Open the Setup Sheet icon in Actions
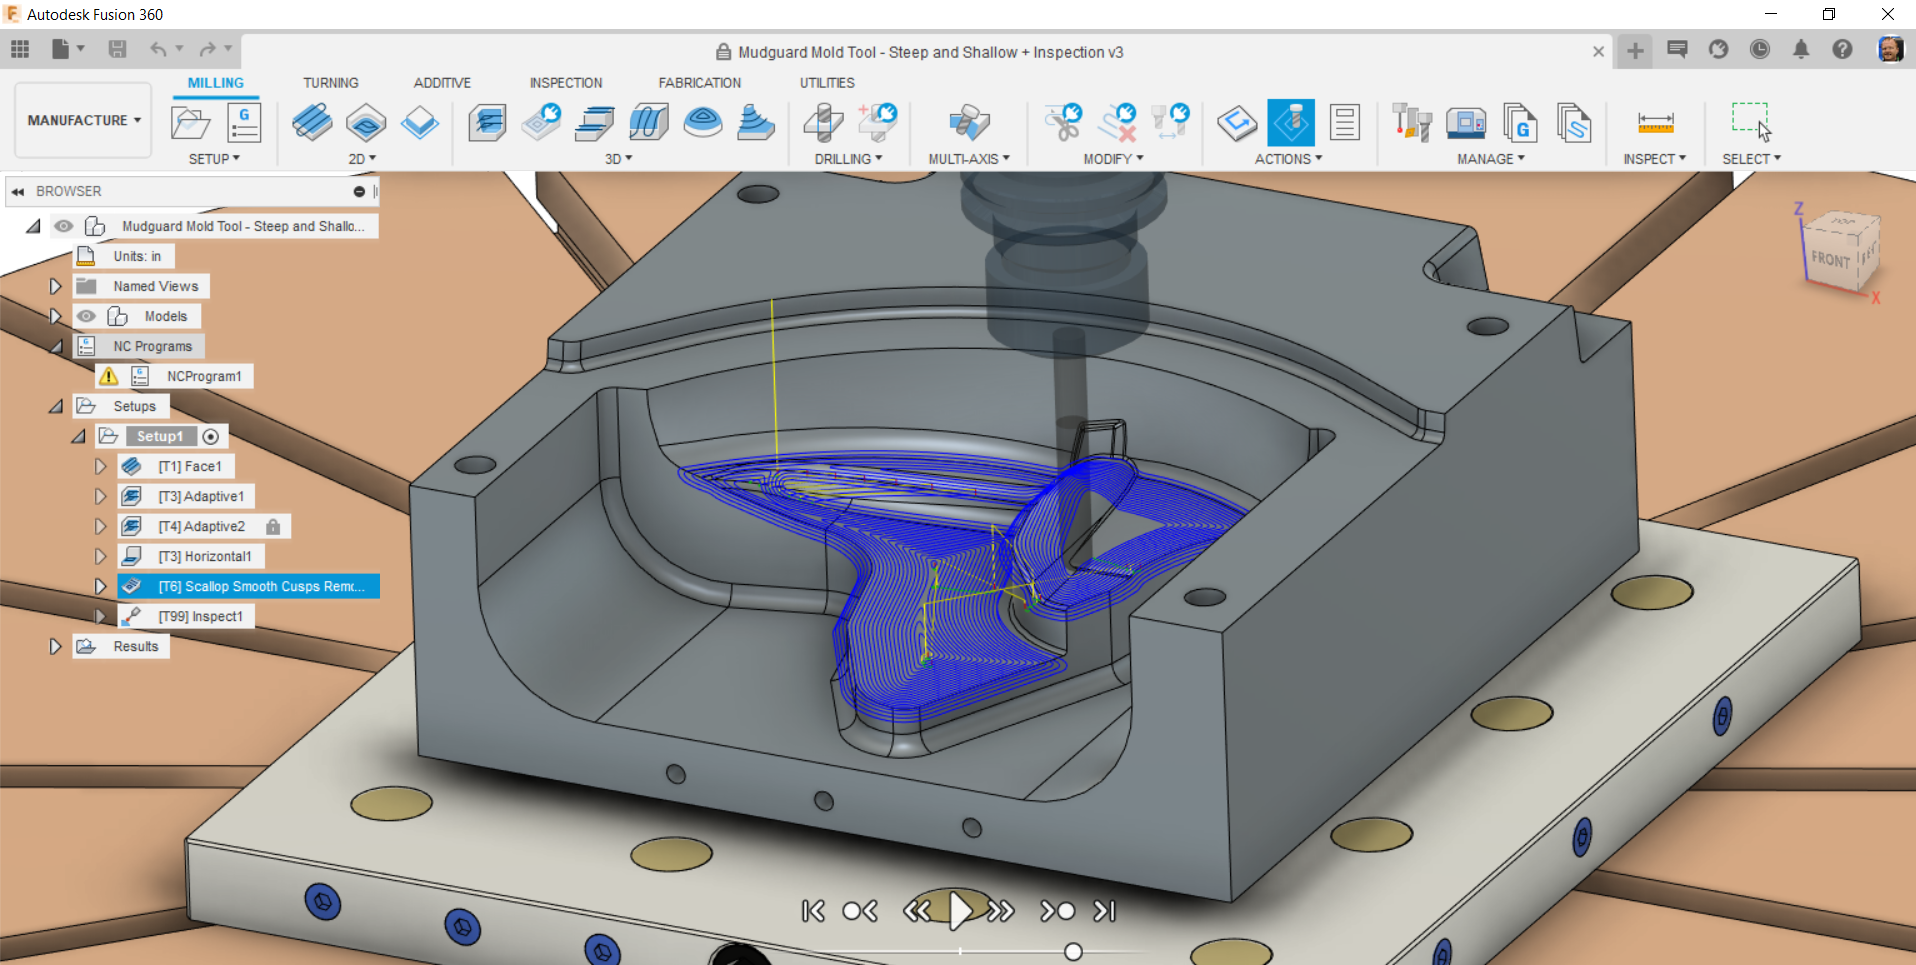Screen dimensions: 1916x965 pyautogui.click(x=1345, y=124)
